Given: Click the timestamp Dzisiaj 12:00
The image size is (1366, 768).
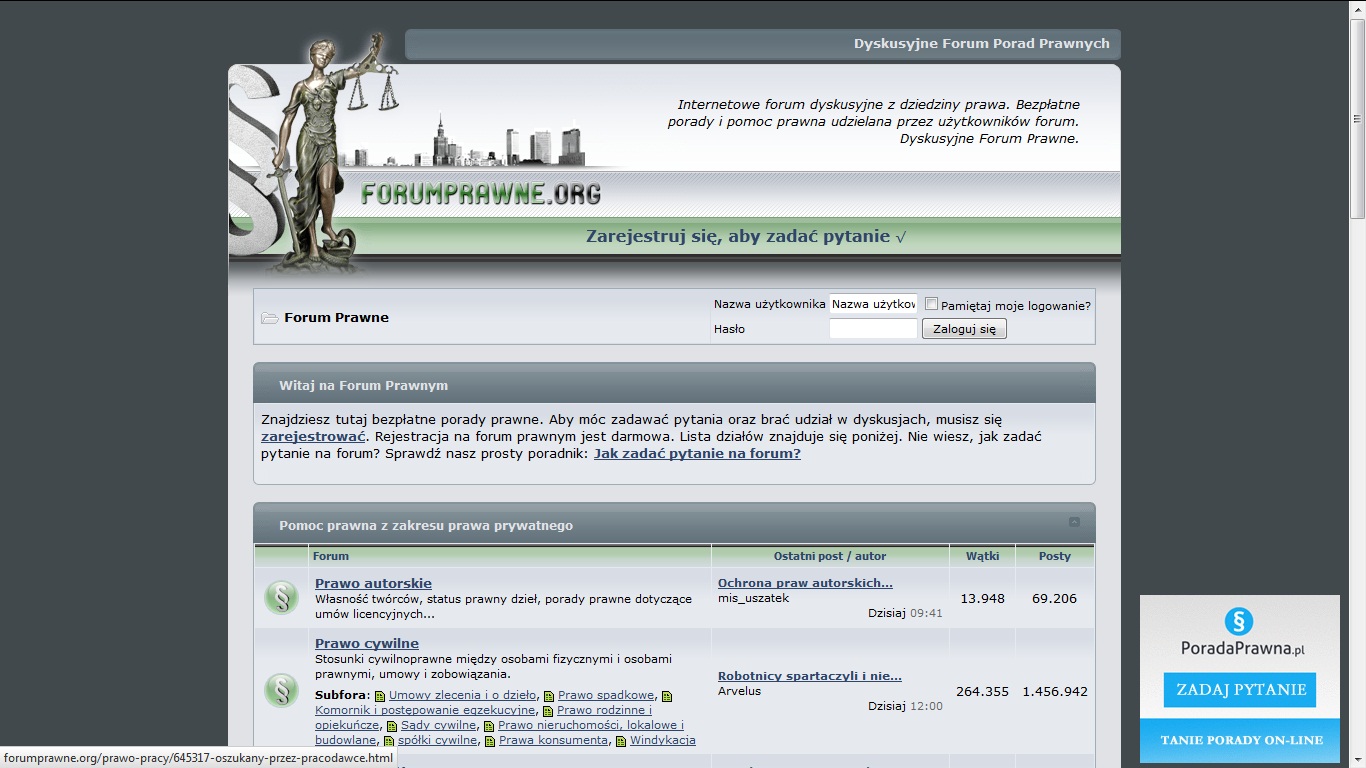Looking at the screenshot, I should (905, 706).
